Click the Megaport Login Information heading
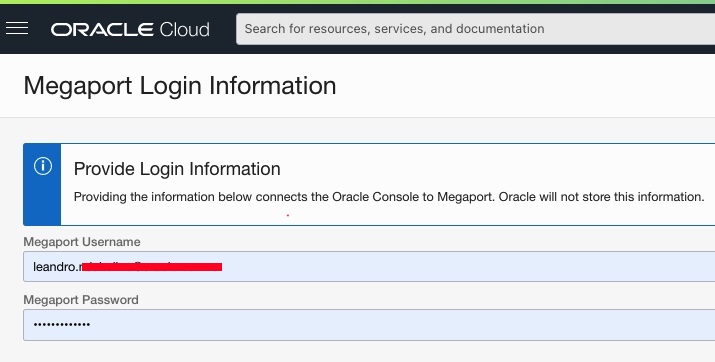This screenshot has width=715, height=362. click(x=180, y=86)
